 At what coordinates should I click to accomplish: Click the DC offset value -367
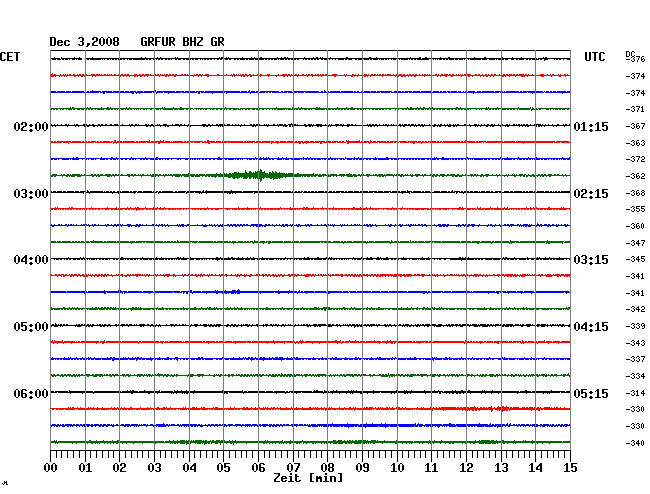[635, 126]
